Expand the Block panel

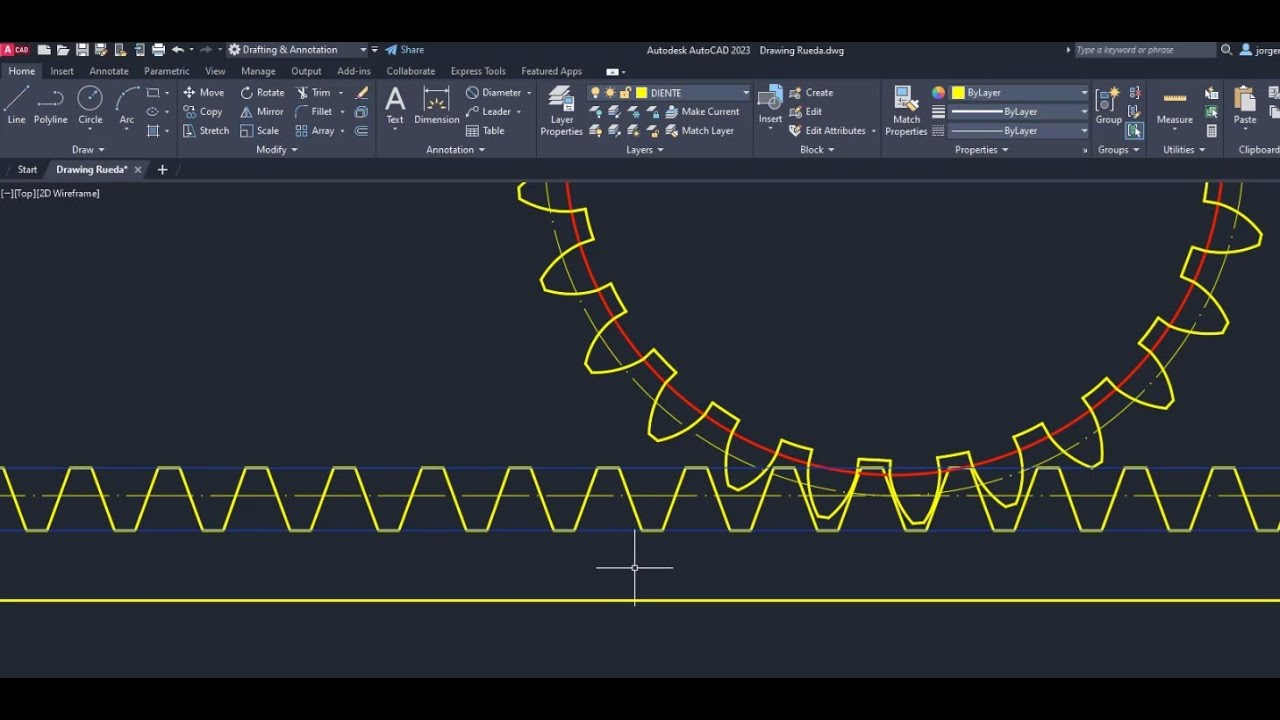click(x=817, y=150)
